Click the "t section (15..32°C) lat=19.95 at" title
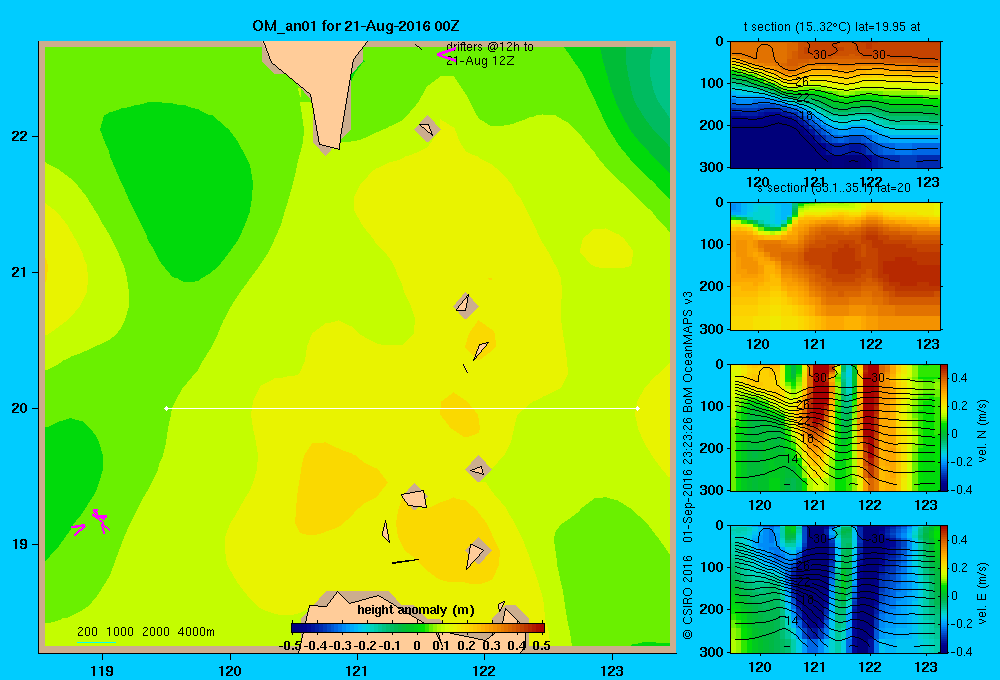Image resolution: width=1000 pixels, height=680 pixels. 832,27
